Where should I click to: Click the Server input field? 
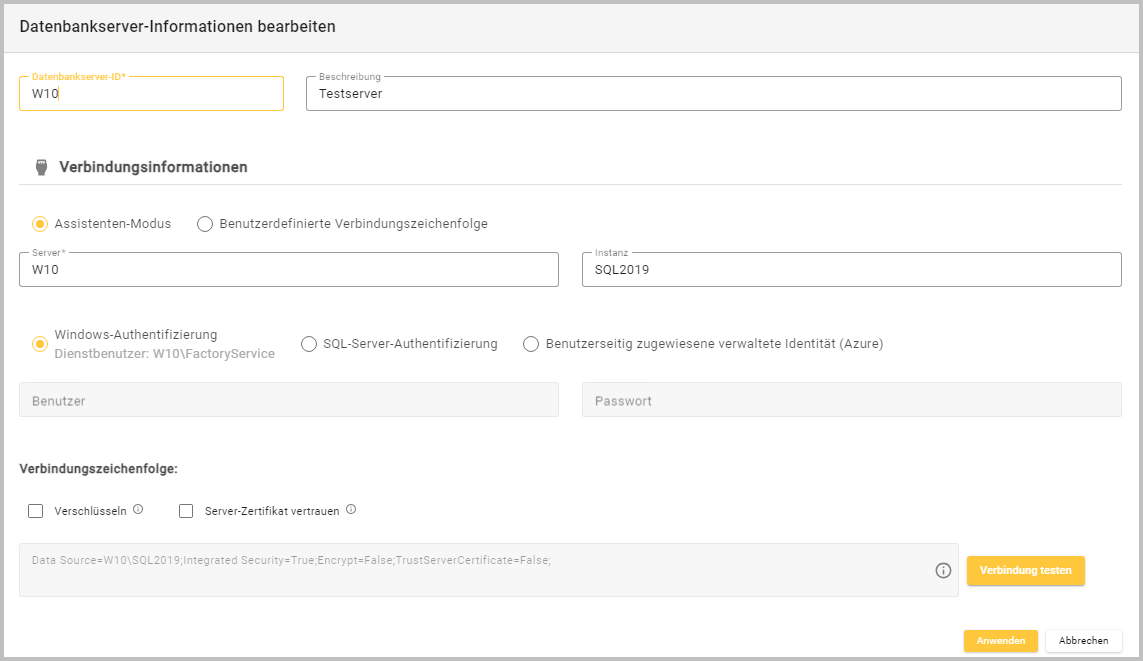tap(288, 270)
